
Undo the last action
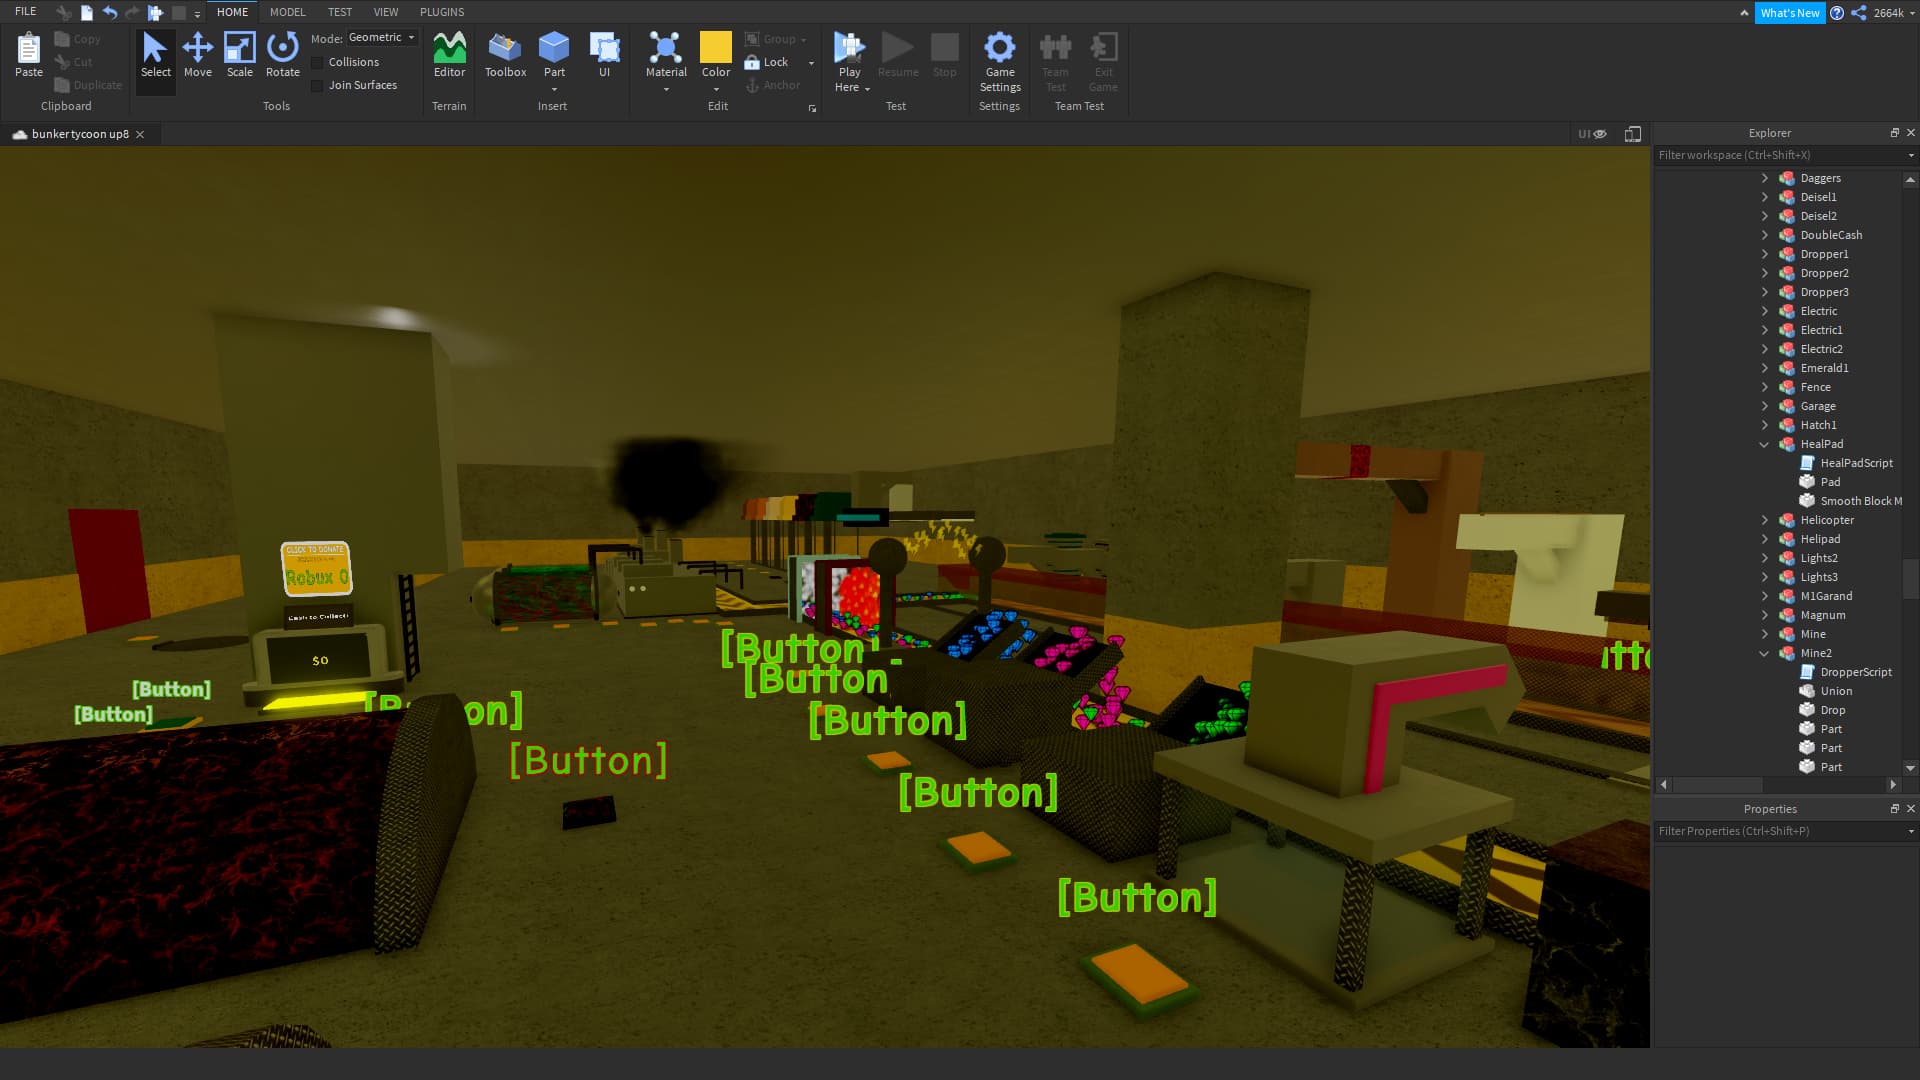coord(110,13)
